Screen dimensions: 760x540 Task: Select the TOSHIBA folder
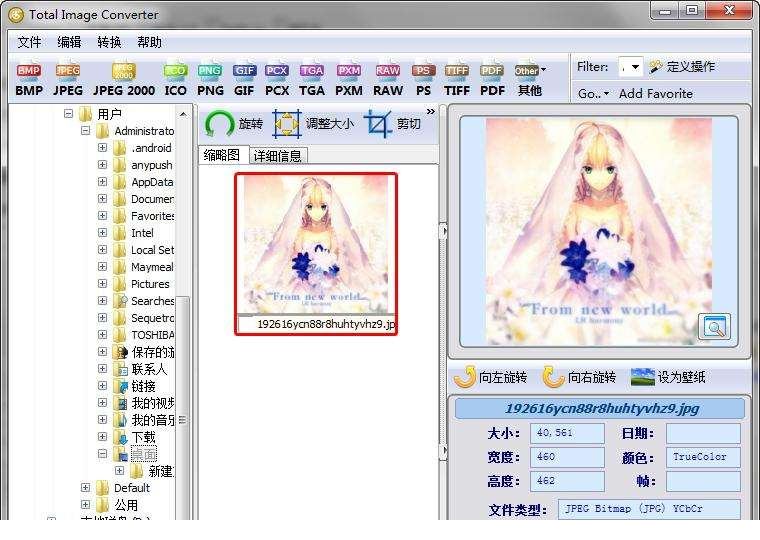tap(152, 335)
